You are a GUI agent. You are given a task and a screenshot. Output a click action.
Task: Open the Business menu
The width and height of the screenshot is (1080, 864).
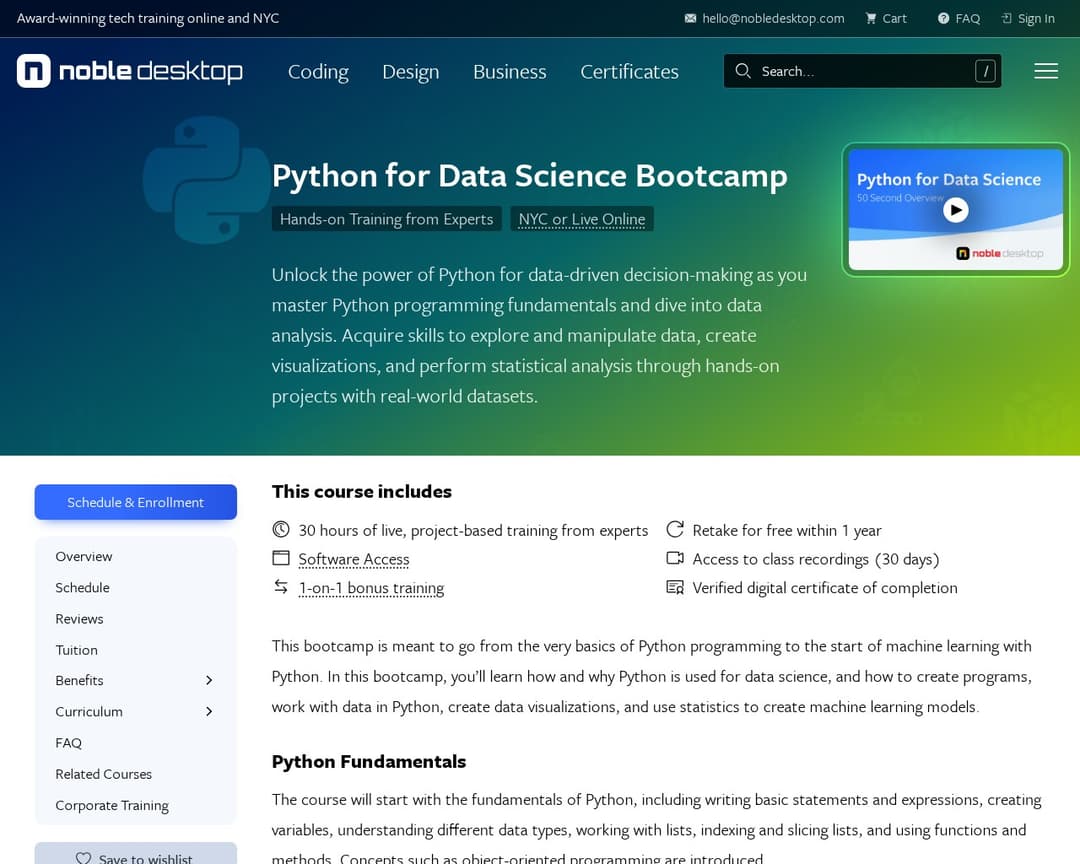pyautogui.click(x=510, y=72)
